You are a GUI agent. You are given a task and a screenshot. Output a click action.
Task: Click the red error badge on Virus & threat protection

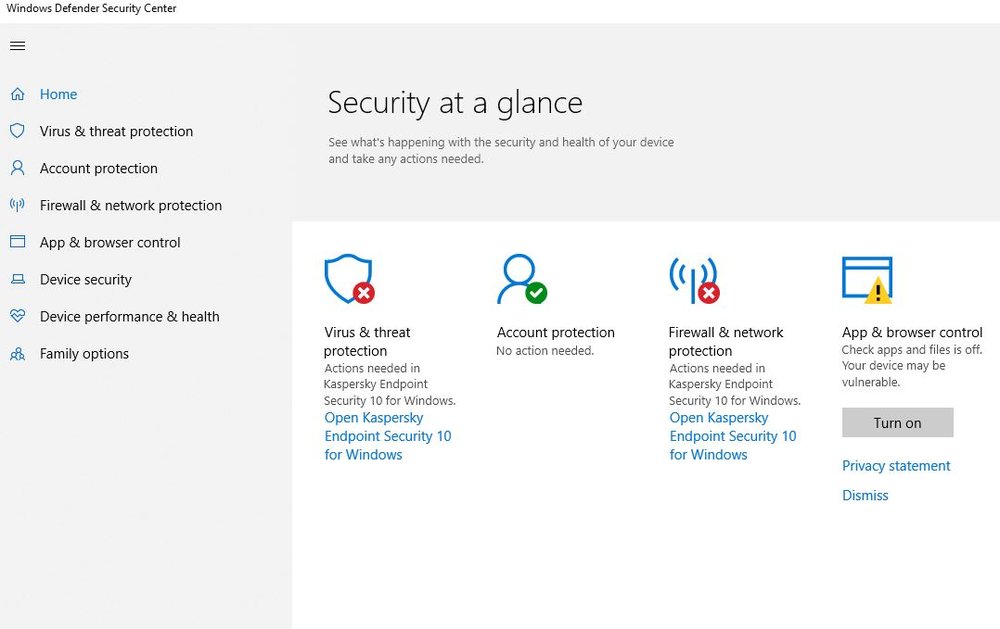click(364, 293)
